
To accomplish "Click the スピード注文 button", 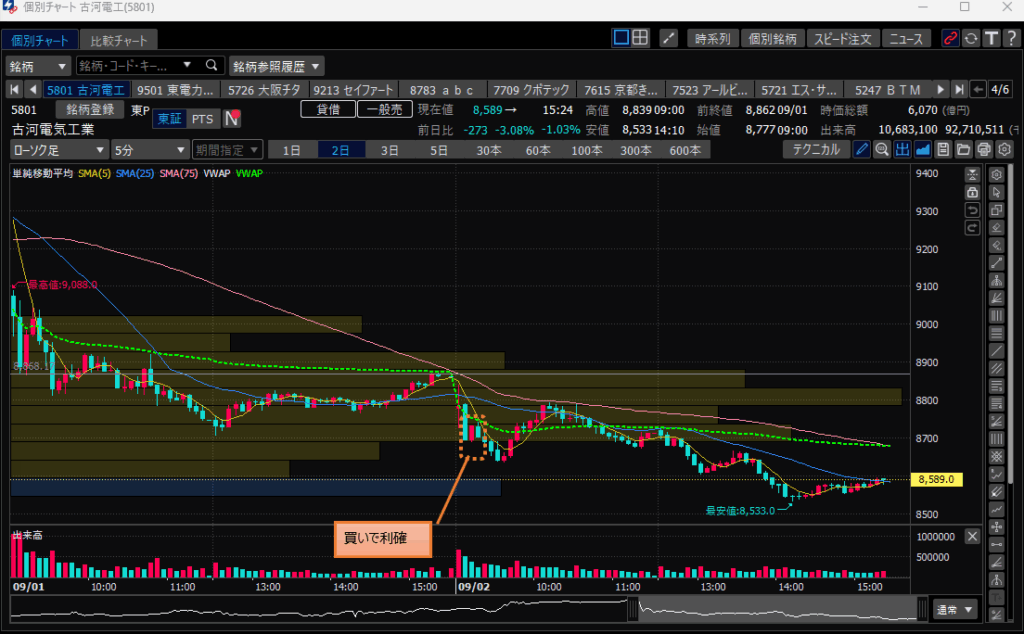I will pos(845,39).
